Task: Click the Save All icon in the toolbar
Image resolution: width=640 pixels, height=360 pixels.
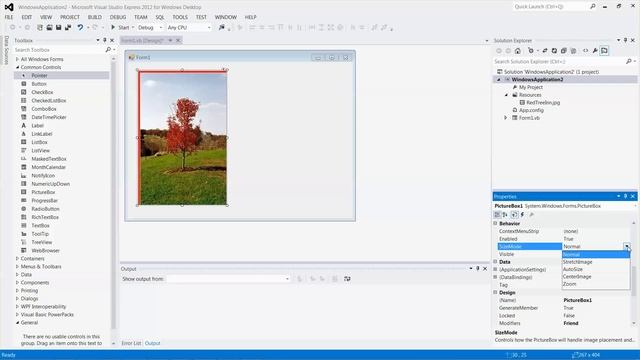Action: point(68,27)
